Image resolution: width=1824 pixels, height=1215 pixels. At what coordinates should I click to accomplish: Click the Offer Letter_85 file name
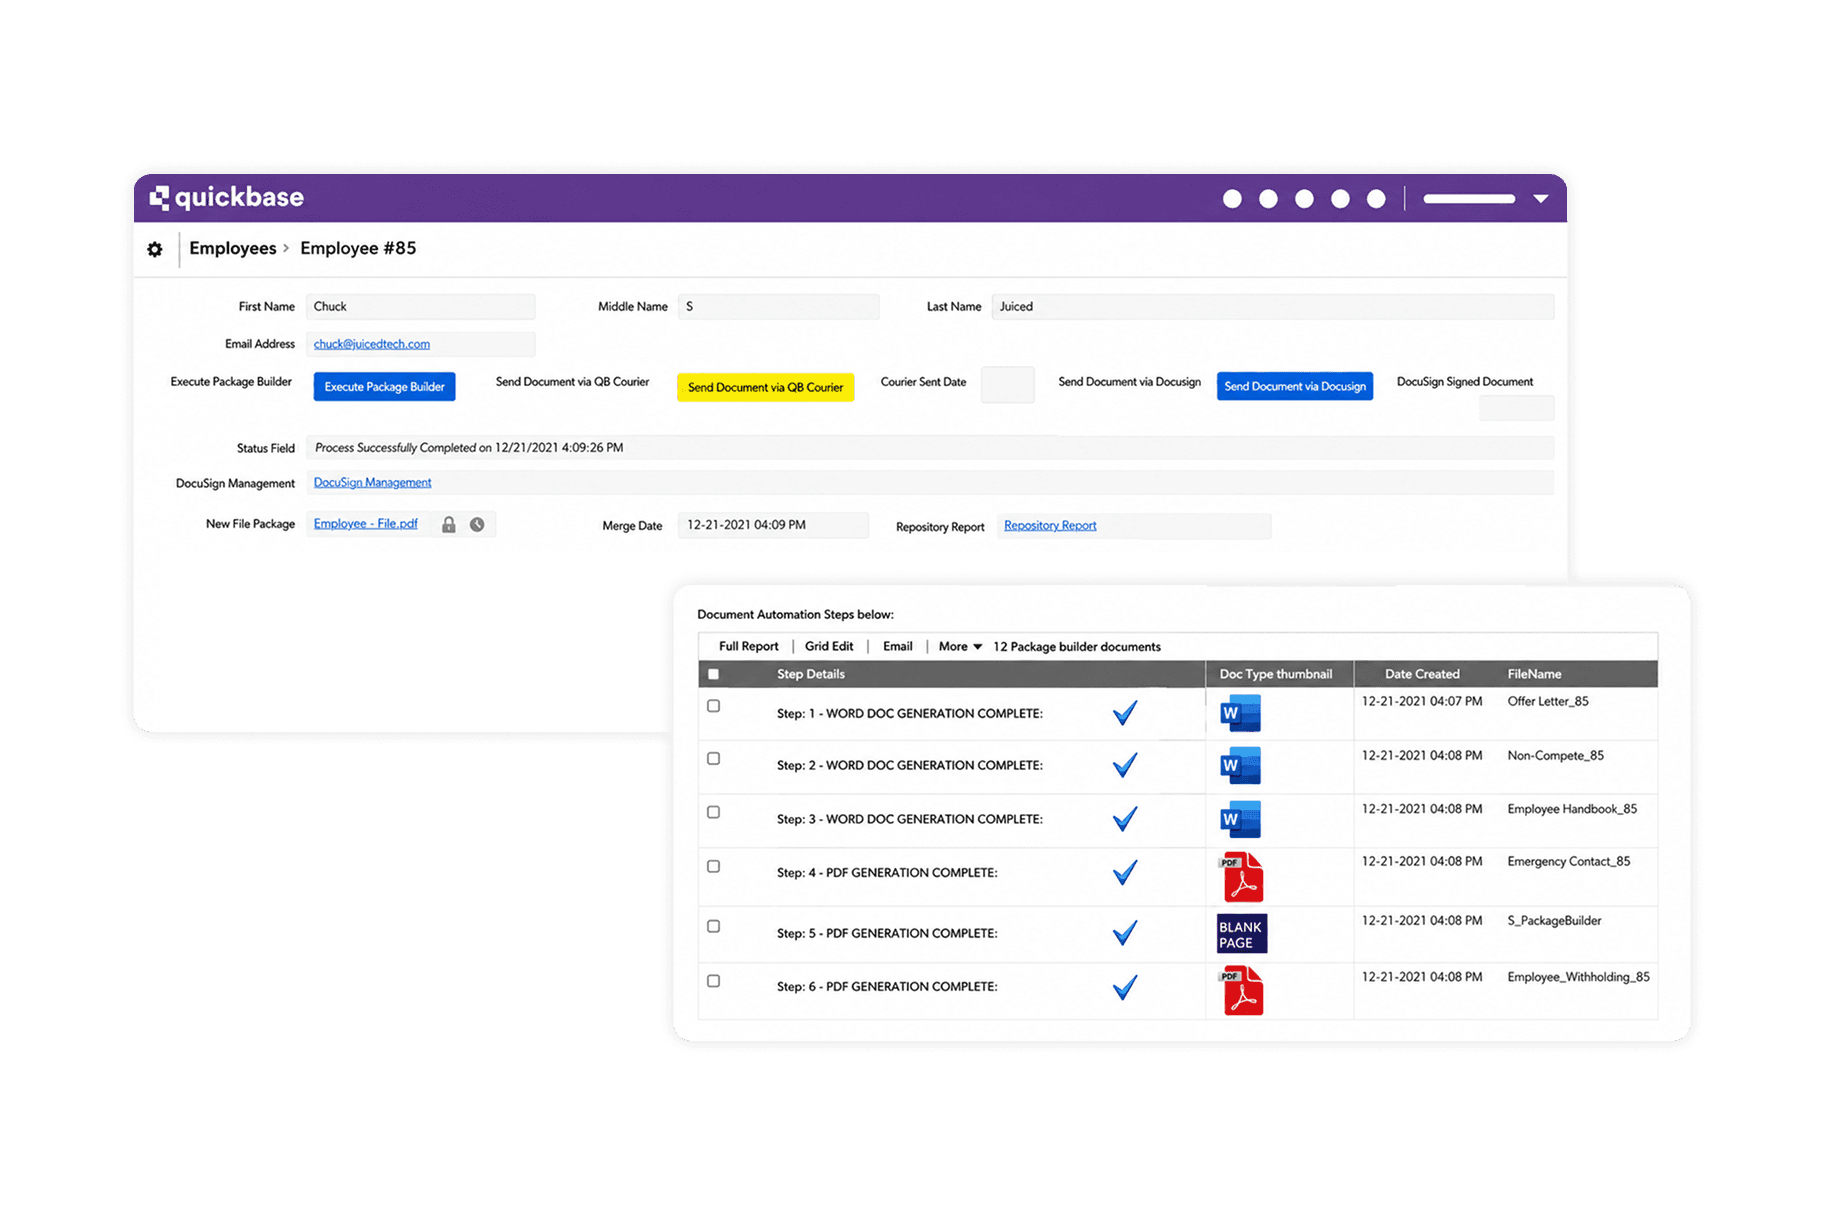pyautogui.click(x=1548, y=701)
